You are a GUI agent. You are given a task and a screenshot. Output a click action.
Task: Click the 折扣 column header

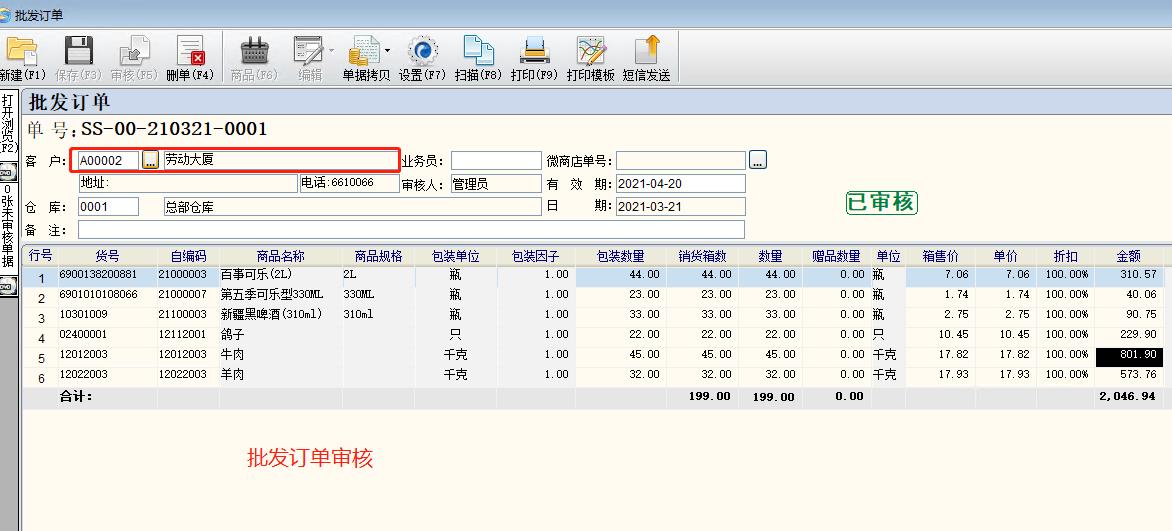[1065, 256]
